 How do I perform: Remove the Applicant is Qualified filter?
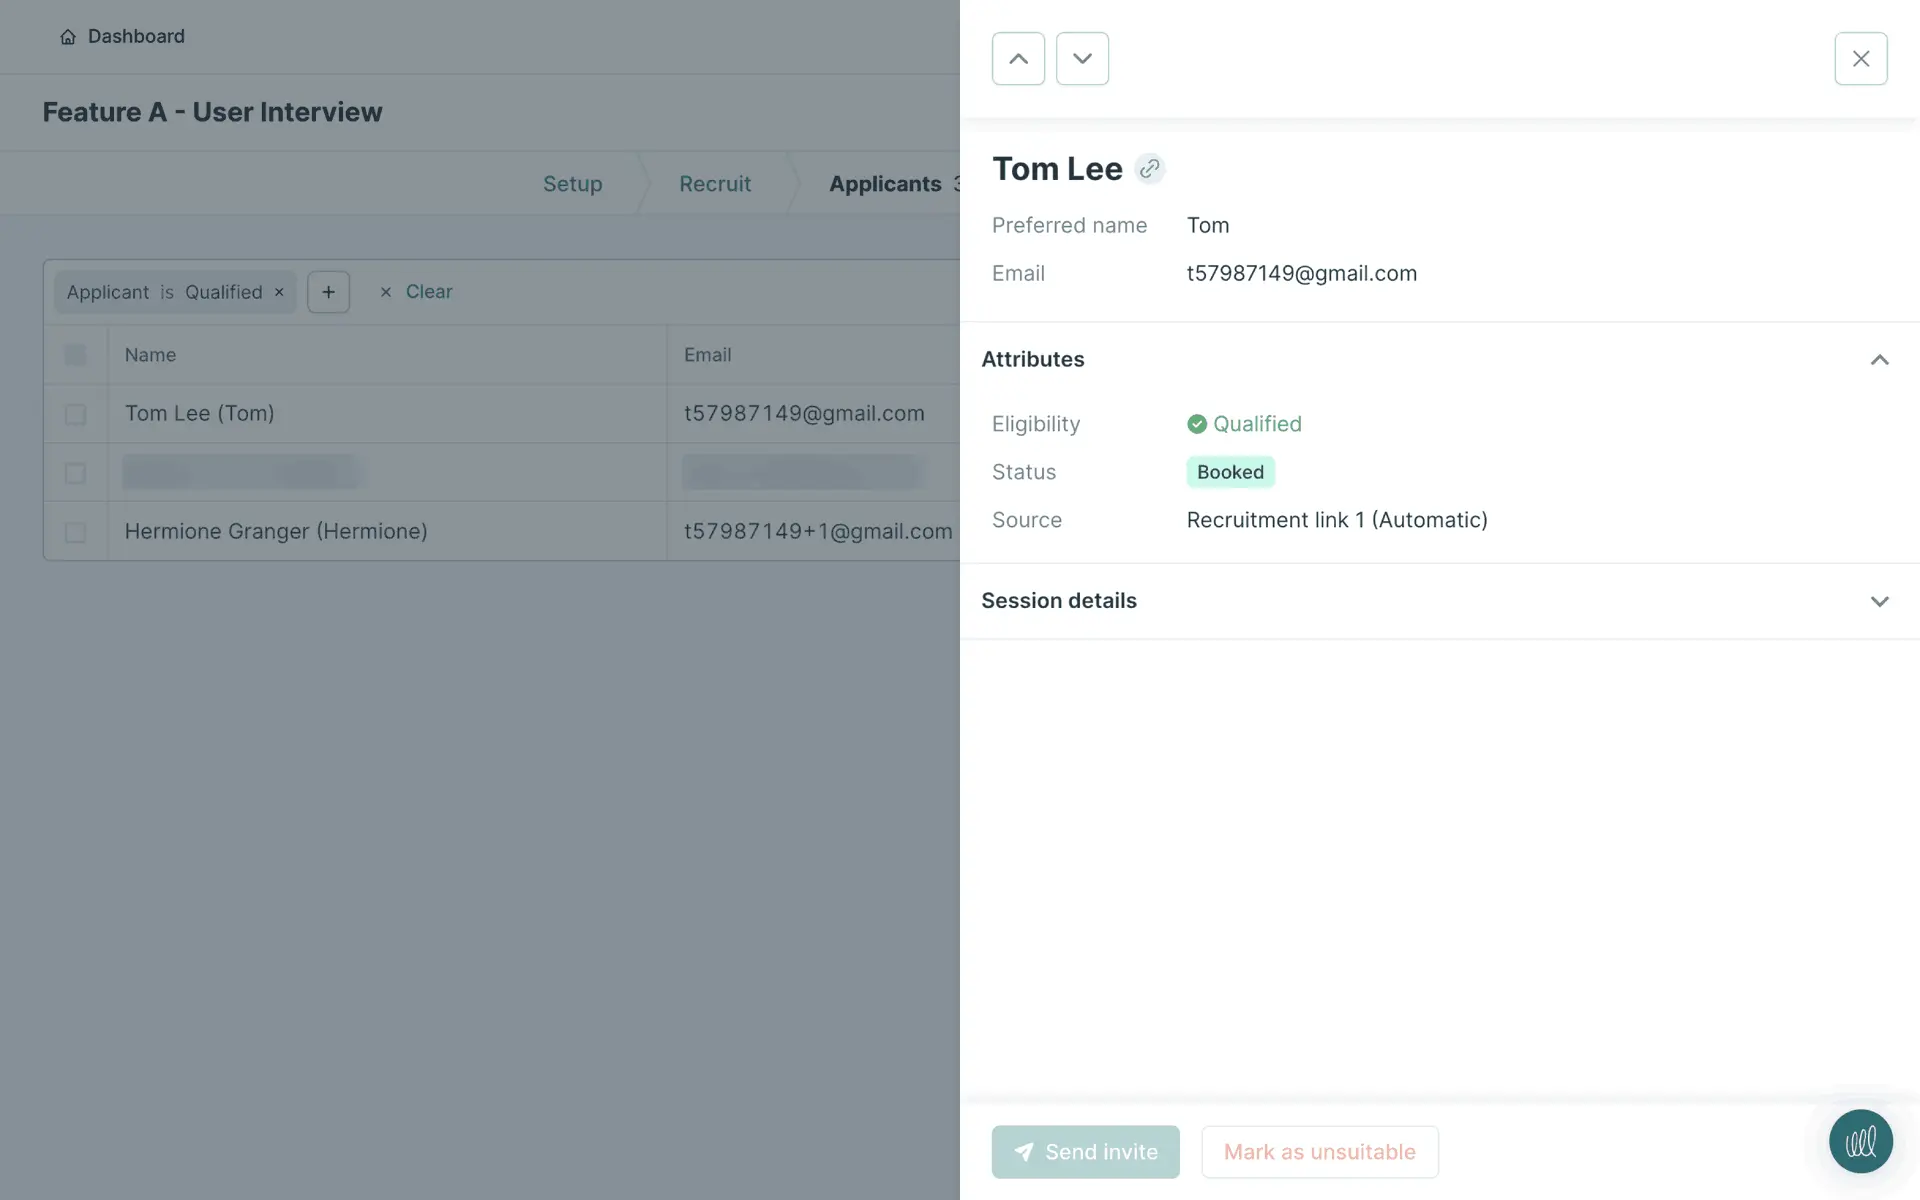[279, 292]
